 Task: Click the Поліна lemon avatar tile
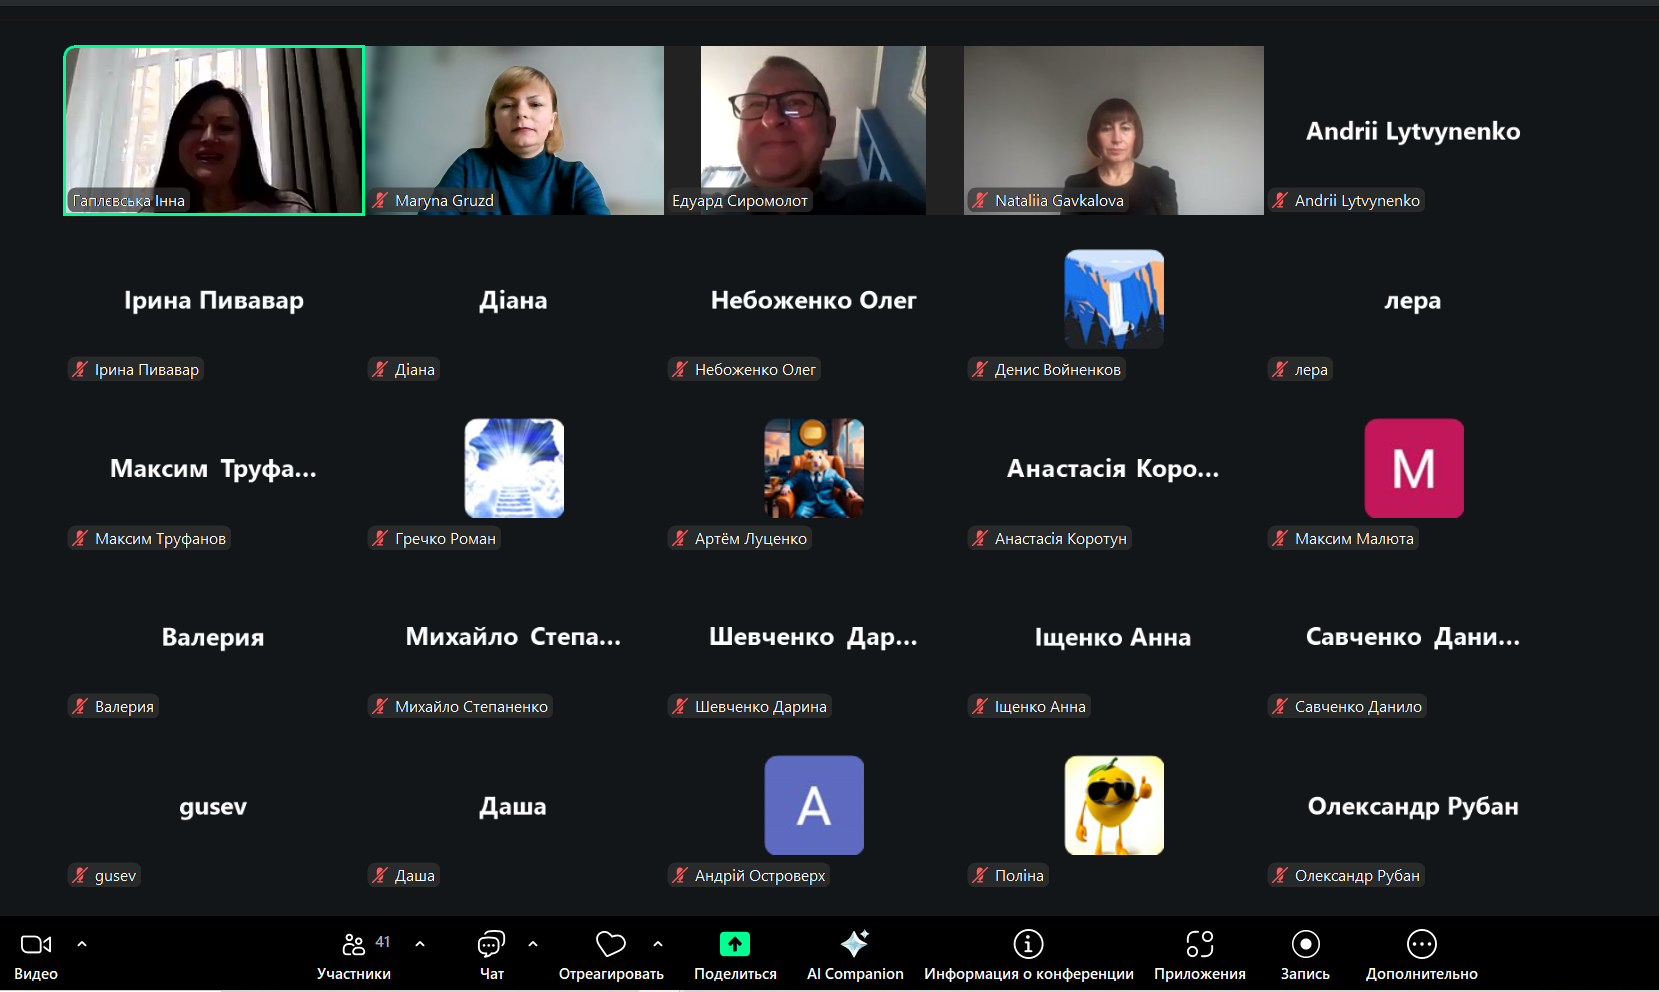1114,805
